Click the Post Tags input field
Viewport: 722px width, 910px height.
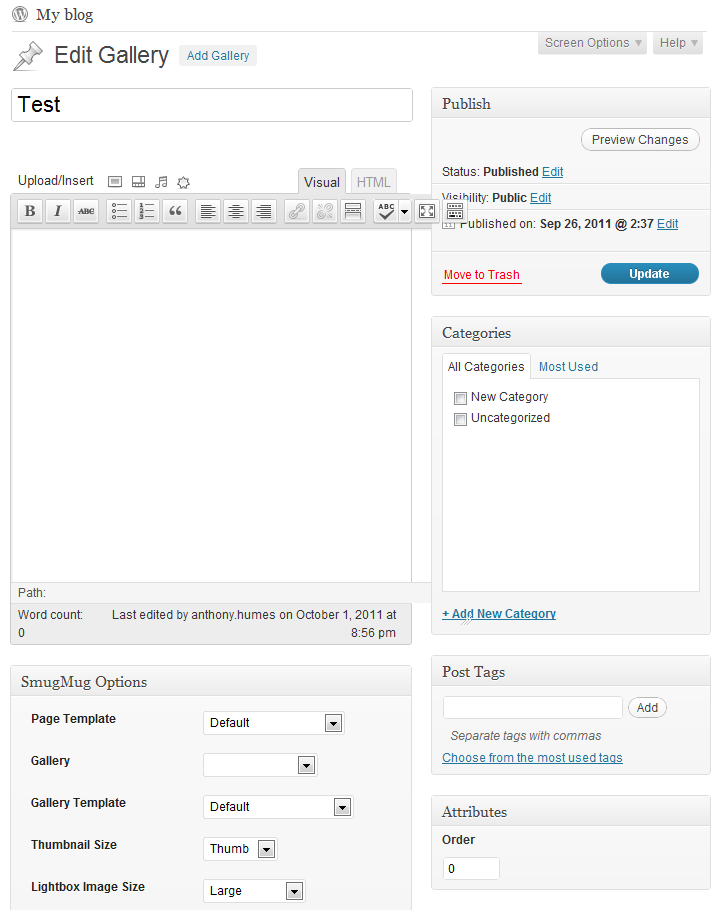(533, 707)
